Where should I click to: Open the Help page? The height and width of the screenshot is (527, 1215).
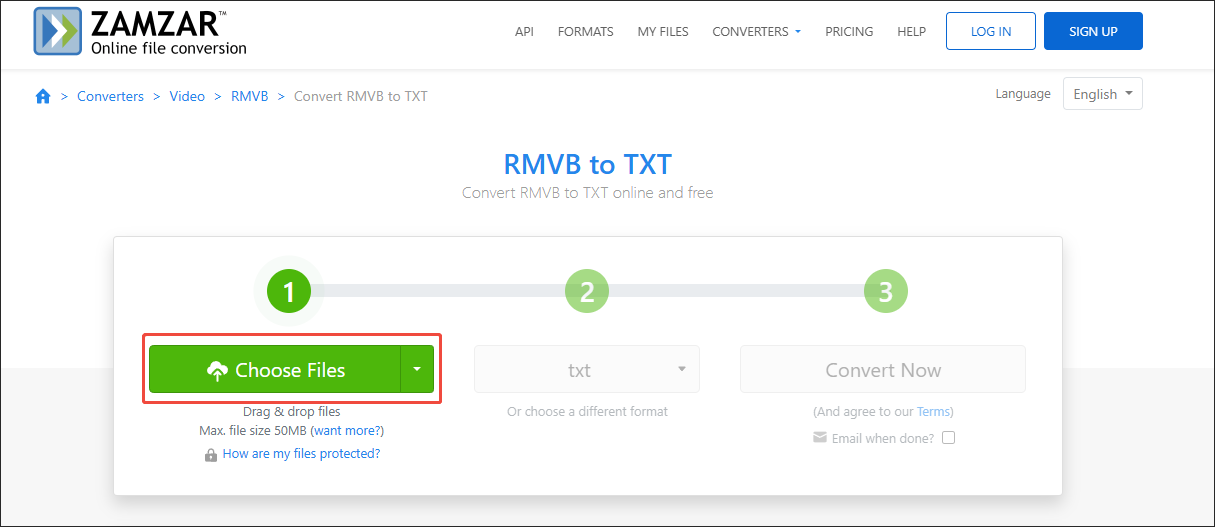point(912,31)
